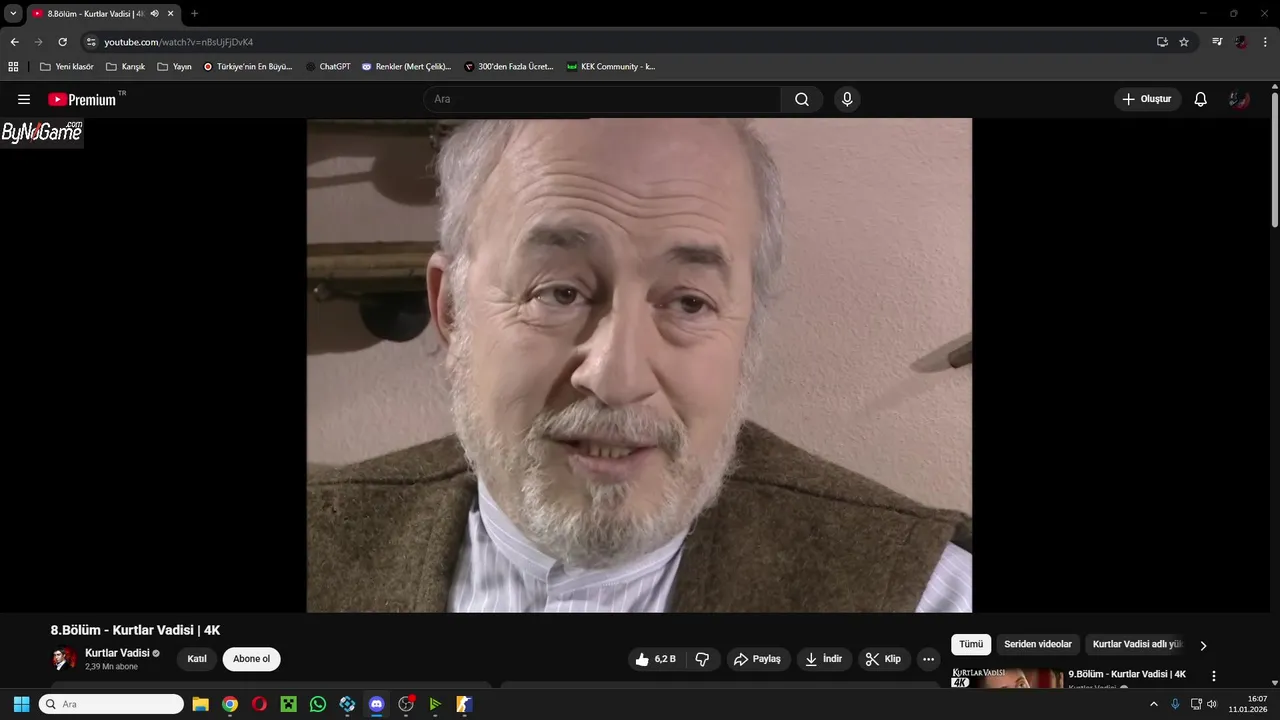Open Windows Start menu

(21, 704)
